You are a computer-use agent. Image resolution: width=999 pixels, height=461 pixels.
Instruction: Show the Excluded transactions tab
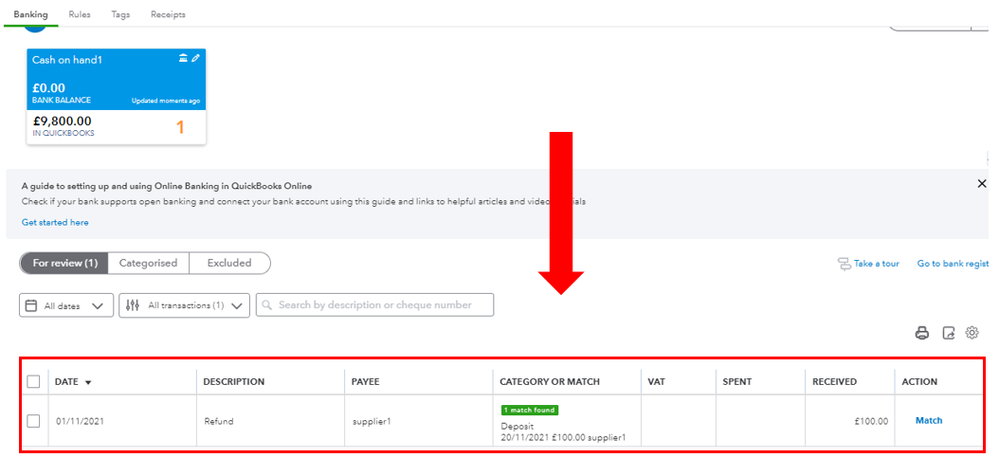229,263
